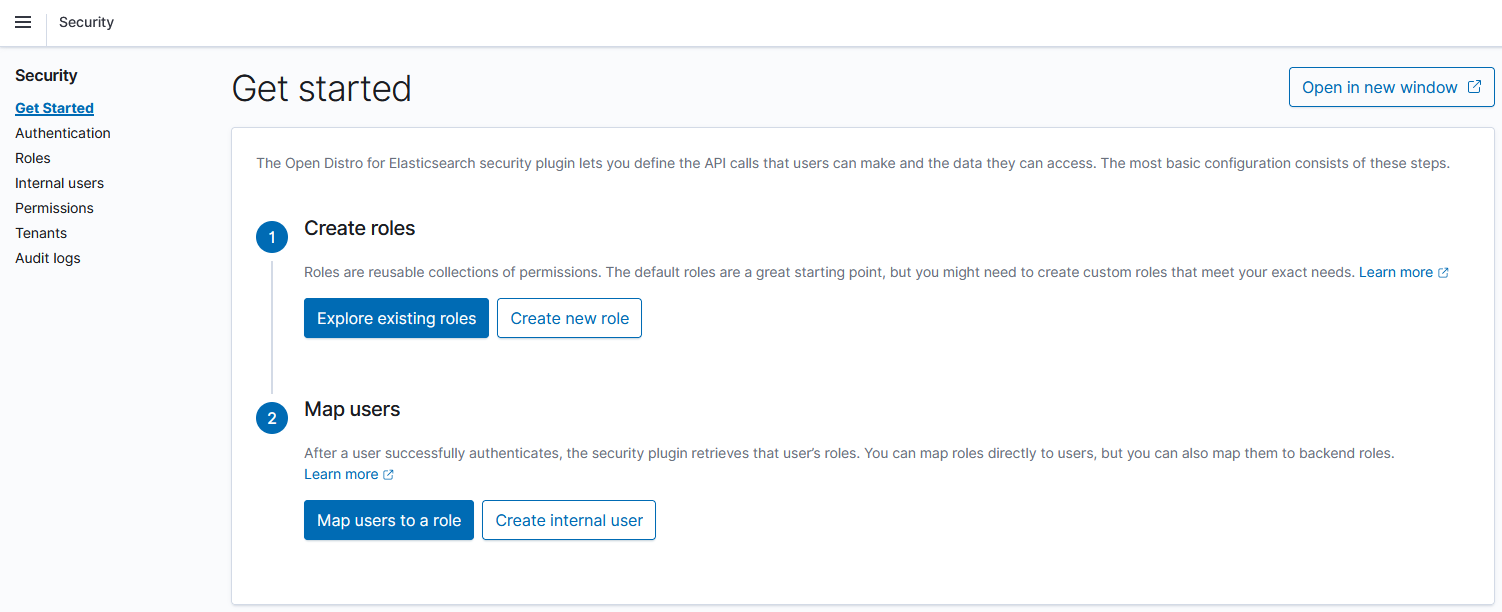Open in new window button
The width and height of the screenshot is (1502, 612).
click(1392, 87)
